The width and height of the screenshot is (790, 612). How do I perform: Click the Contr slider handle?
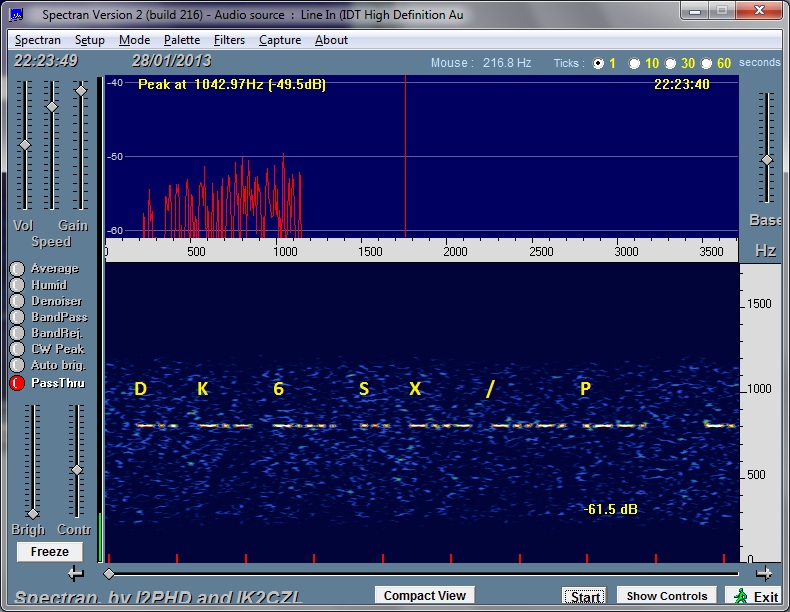tap(77, 470)
